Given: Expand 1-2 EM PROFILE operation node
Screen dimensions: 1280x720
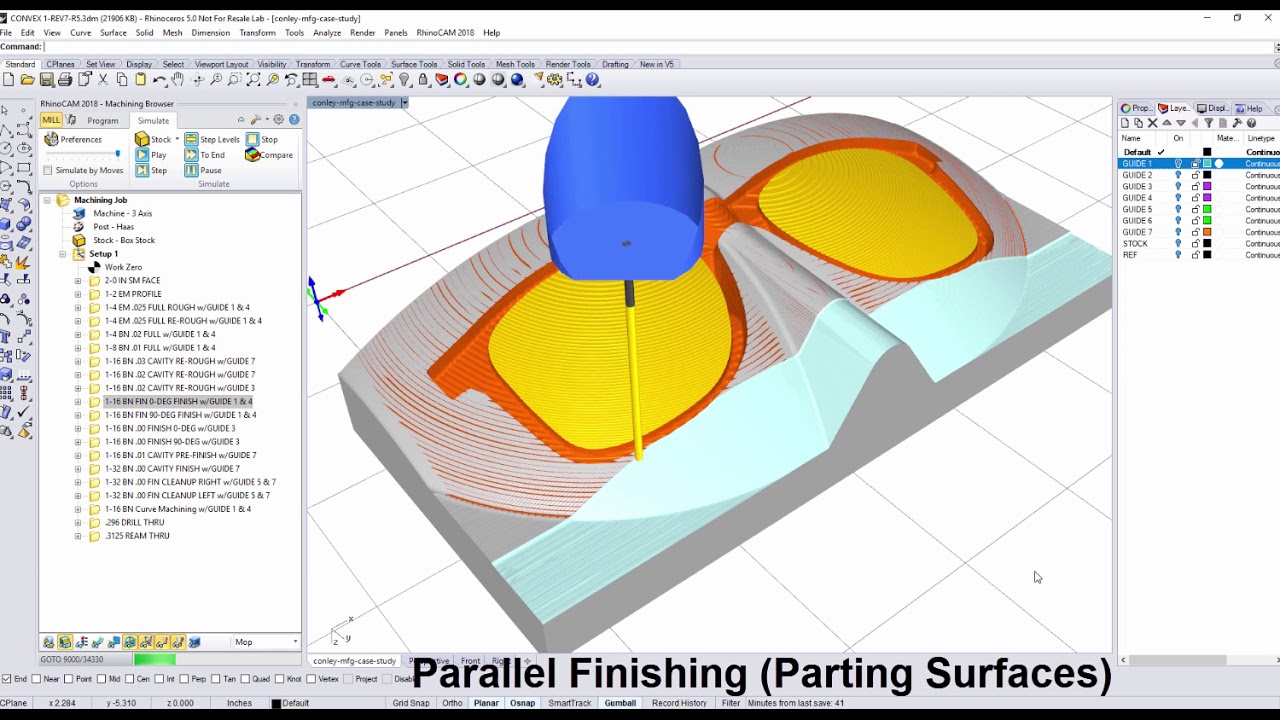Looking at the screenshot, I should click(x=78, y=294).
